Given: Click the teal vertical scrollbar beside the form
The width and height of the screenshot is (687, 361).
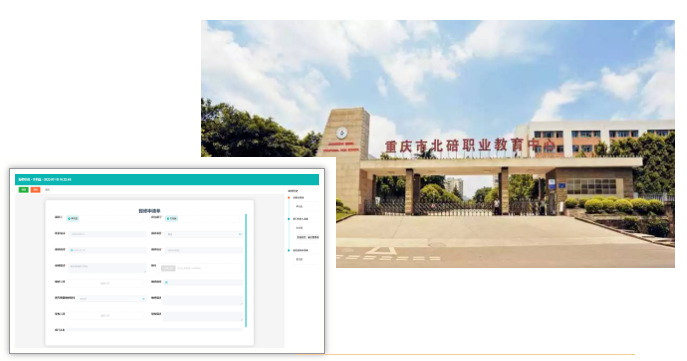Looking at the screenshot, I should (x=246, y=270).
